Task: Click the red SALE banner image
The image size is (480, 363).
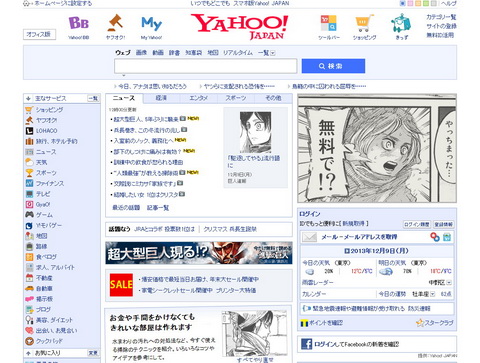Action: [x=121, y=285]
